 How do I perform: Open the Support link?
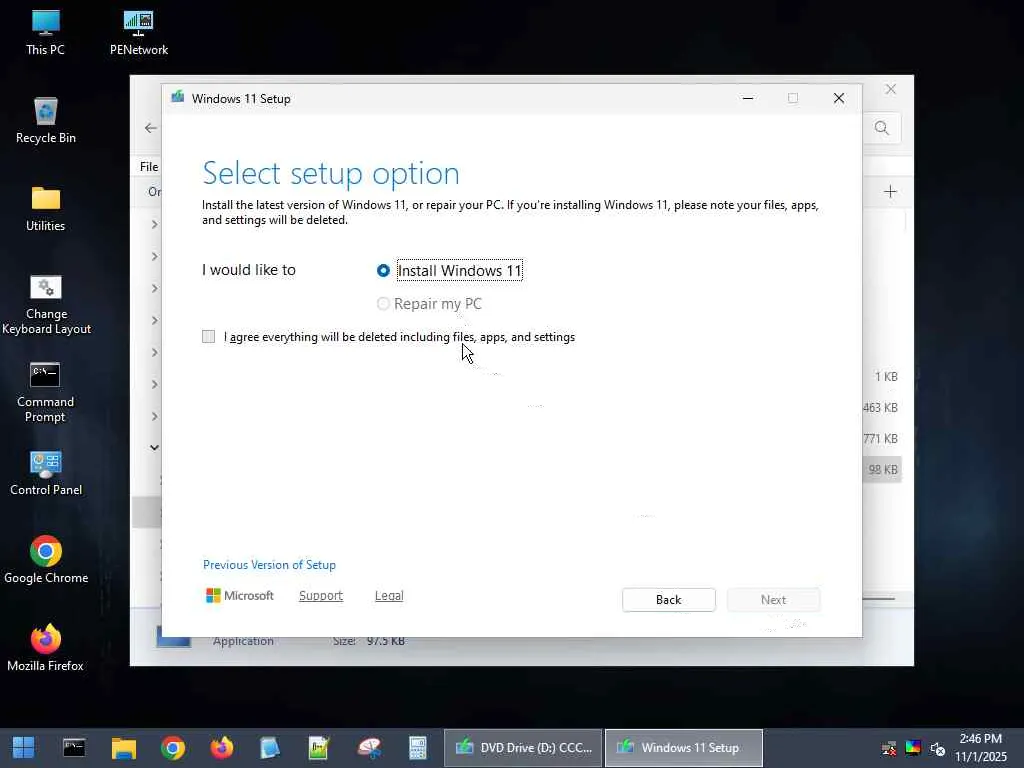coord(321,596)
